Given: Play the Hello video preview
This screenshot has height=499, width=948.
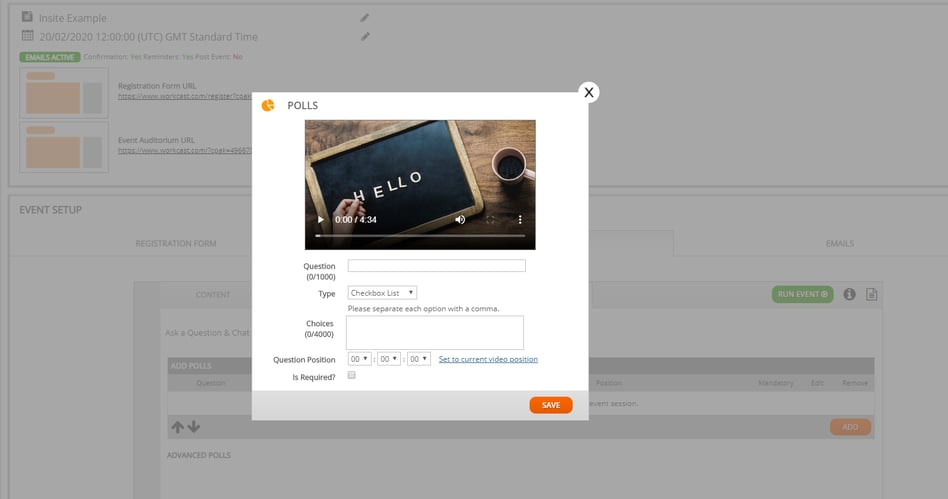Looking at the screenshot, I should (x=320, y=219).
